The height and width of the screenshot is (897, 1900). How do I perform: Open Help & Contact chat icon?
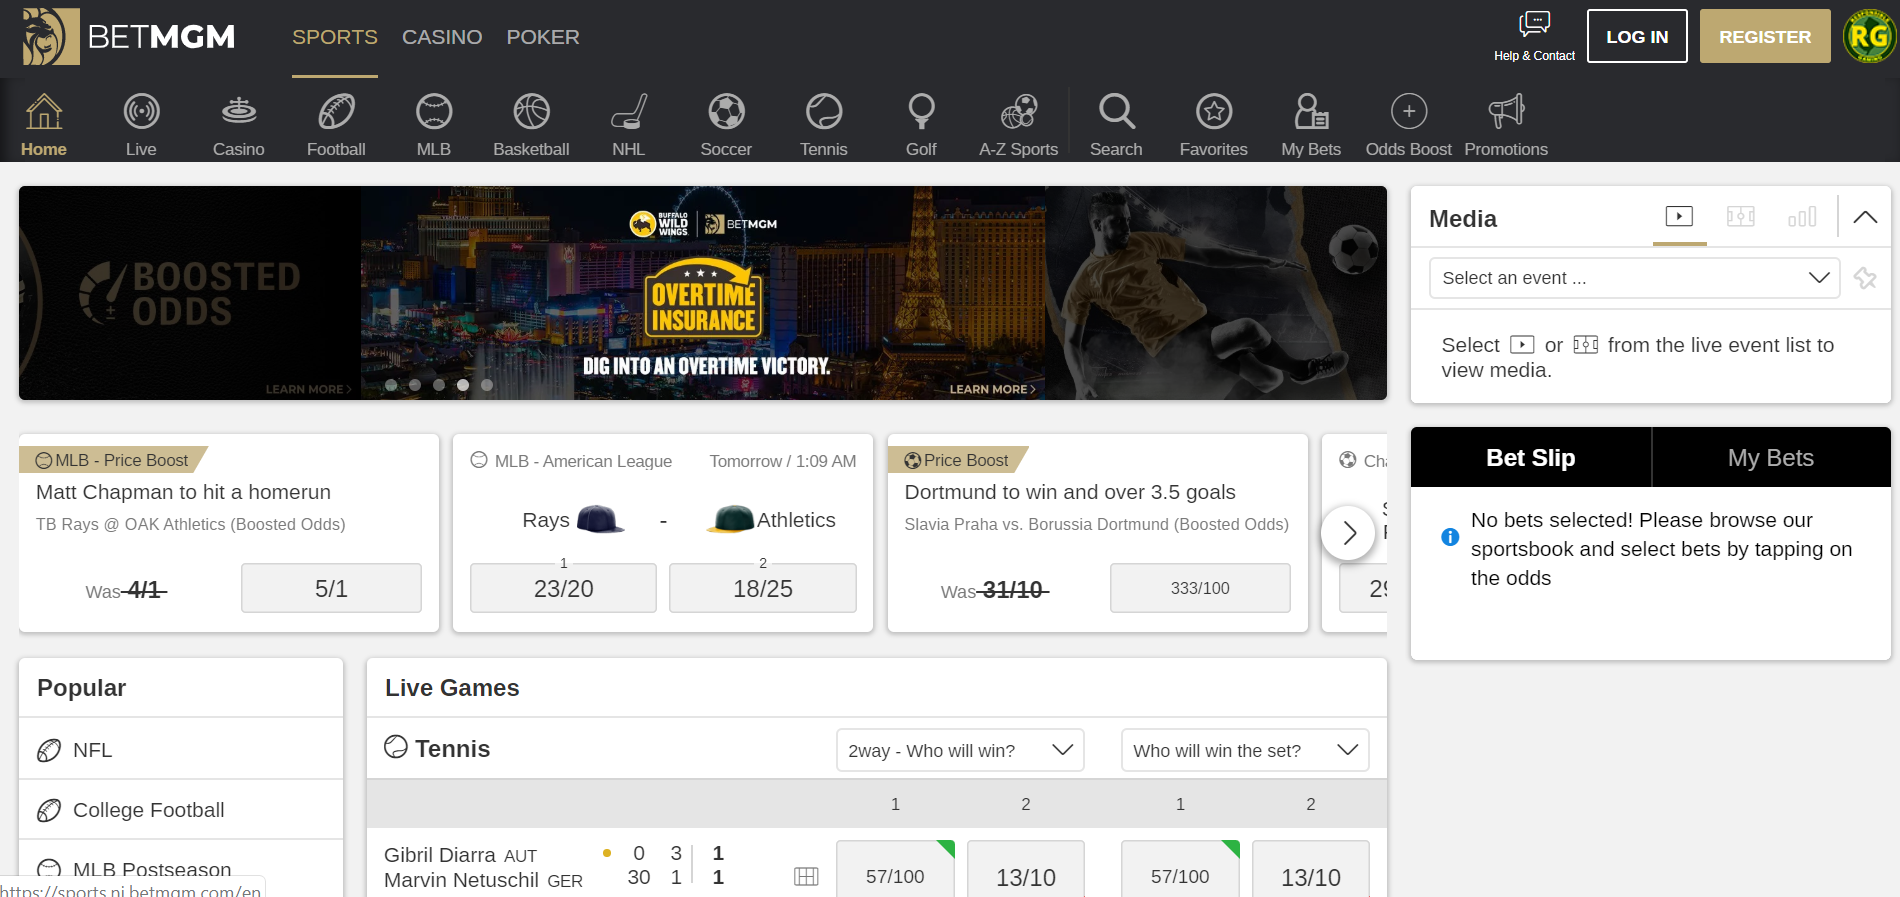click(1534, 24)
